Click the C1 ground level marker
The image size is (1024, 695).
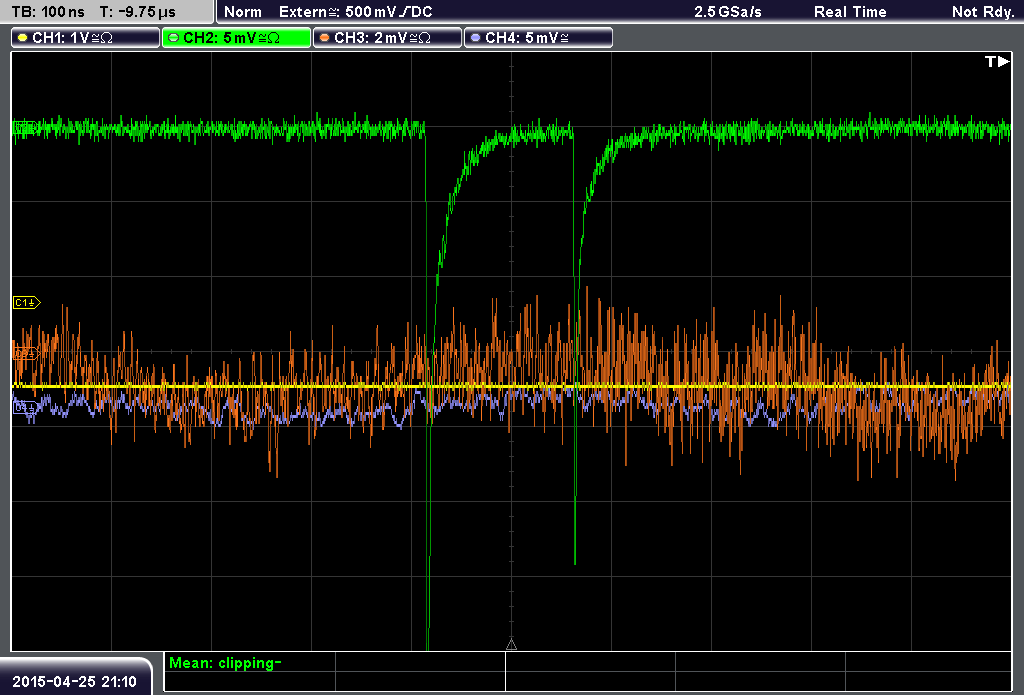pos(27,302)
